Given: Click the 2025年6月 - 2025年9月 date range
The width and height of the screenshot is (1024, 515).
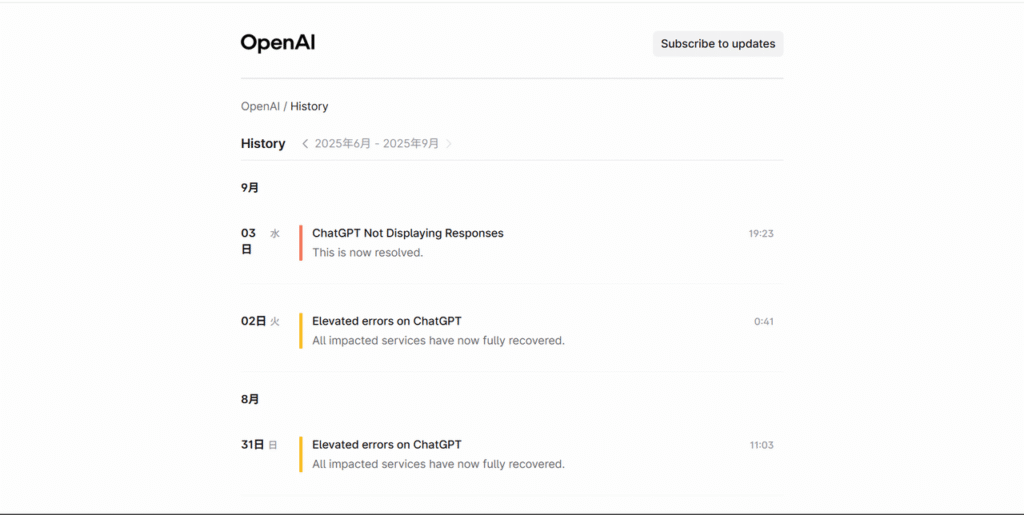Looking at the screenshot, I should click(x=377, y=144).
